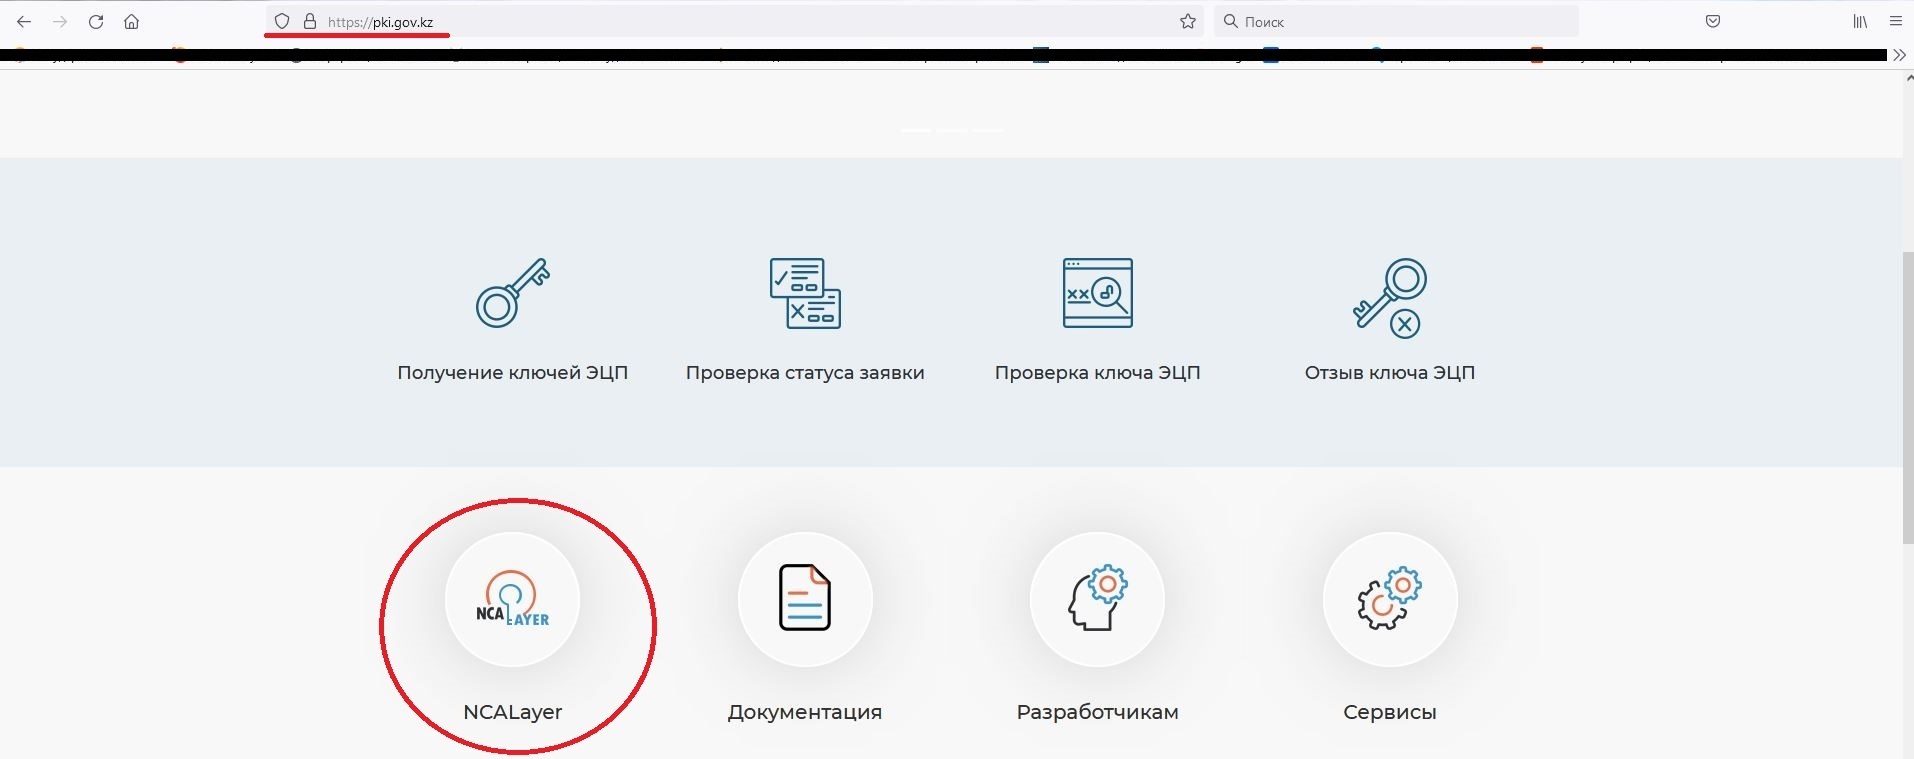
Task: Click the NCALayer text label
Action: [x=513, y=712]
